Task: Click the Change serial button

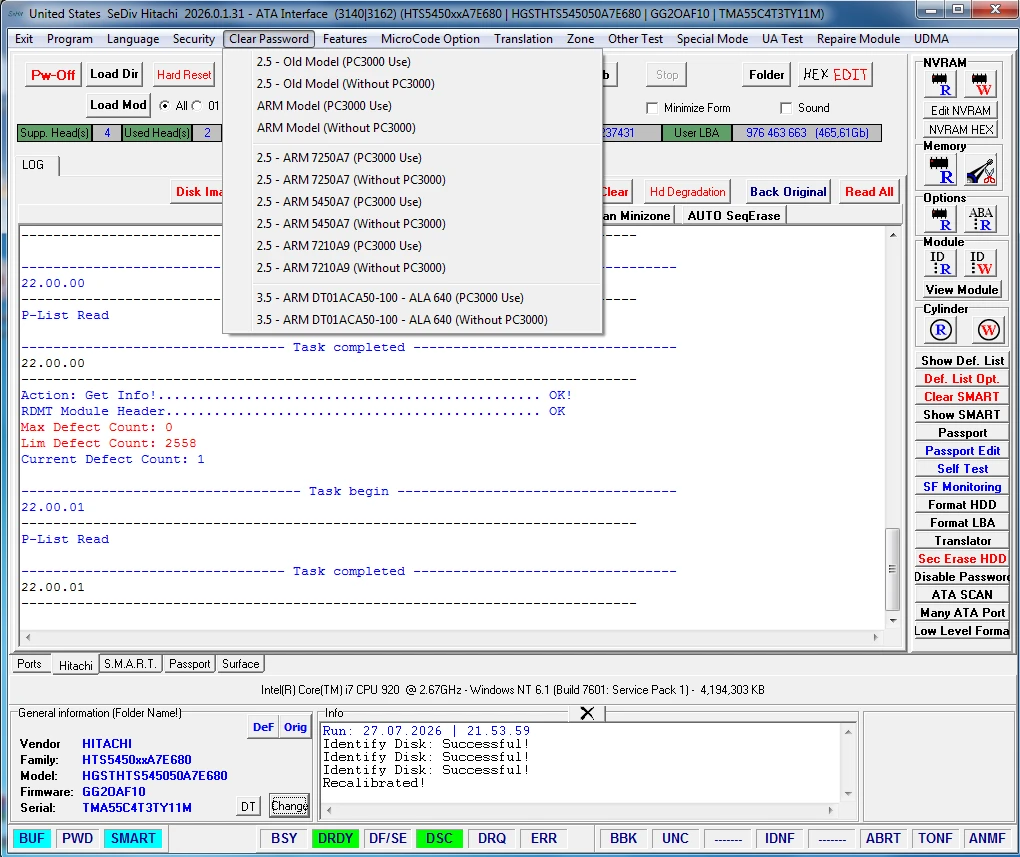Action: pyautogui.click(x=289, y=806)
